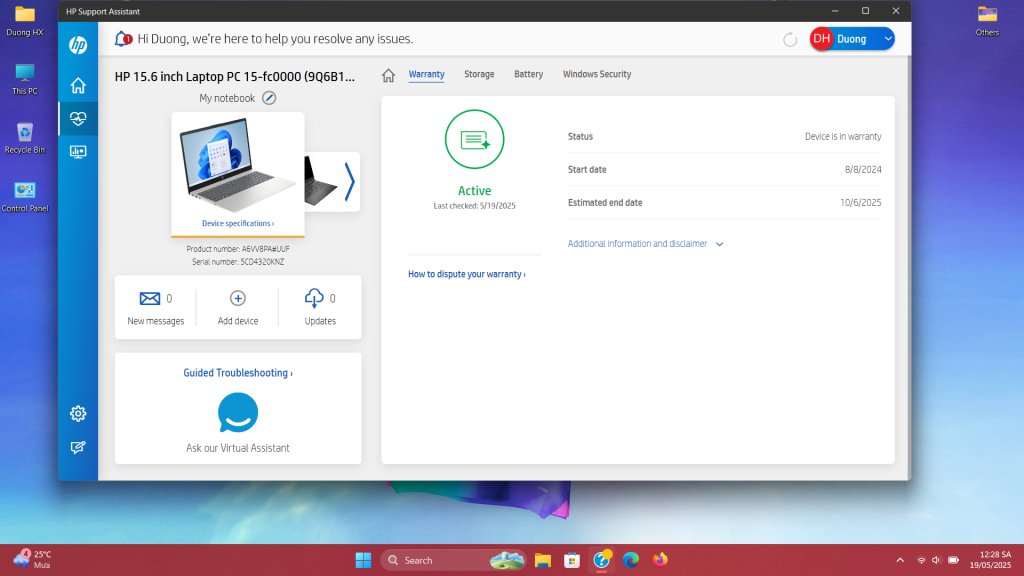Click the HP 15.6 inch Laptop PC title

pos(234,76)
